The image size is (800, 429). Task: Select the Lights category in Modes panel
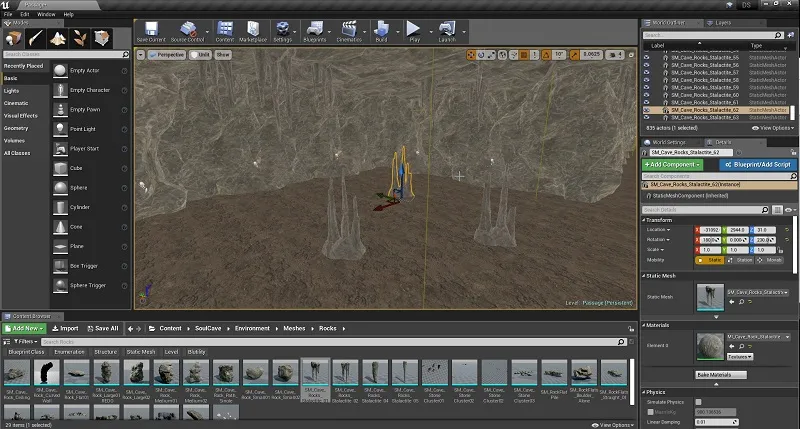pos(11,91)
